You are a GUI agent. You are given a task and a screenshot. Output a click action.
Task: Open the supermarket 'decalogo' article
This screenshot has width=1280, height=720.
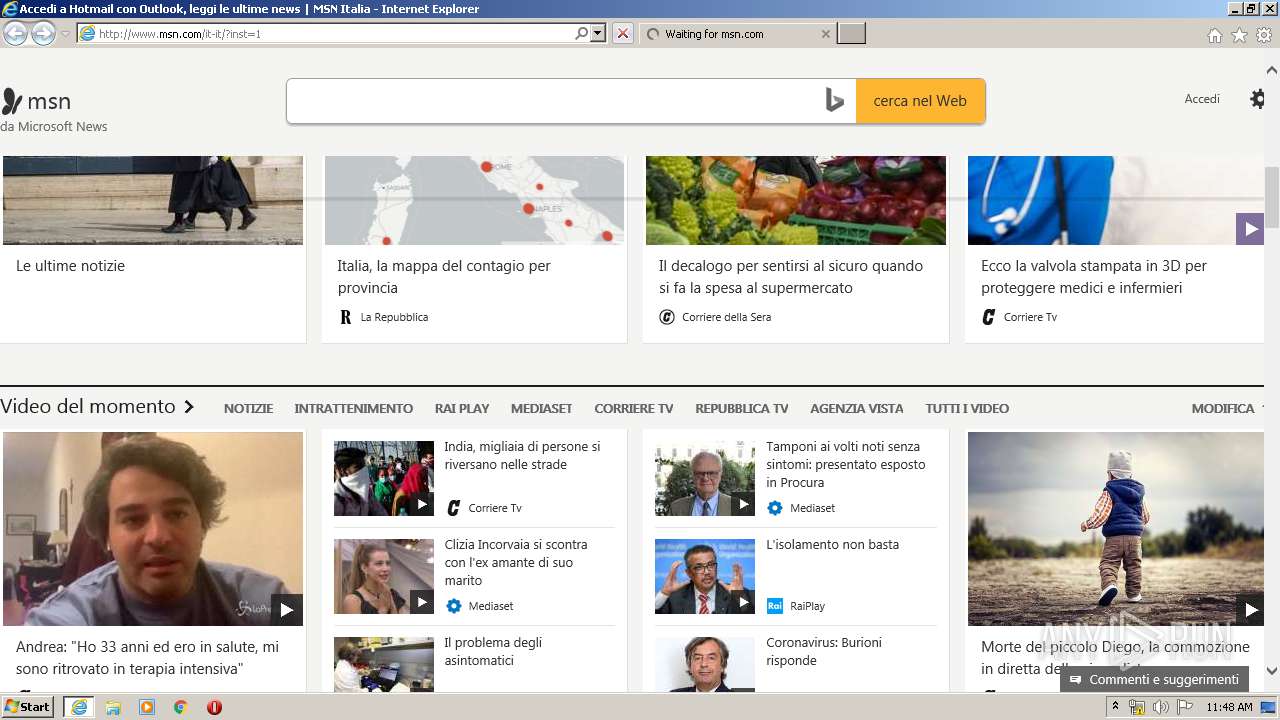791,277
